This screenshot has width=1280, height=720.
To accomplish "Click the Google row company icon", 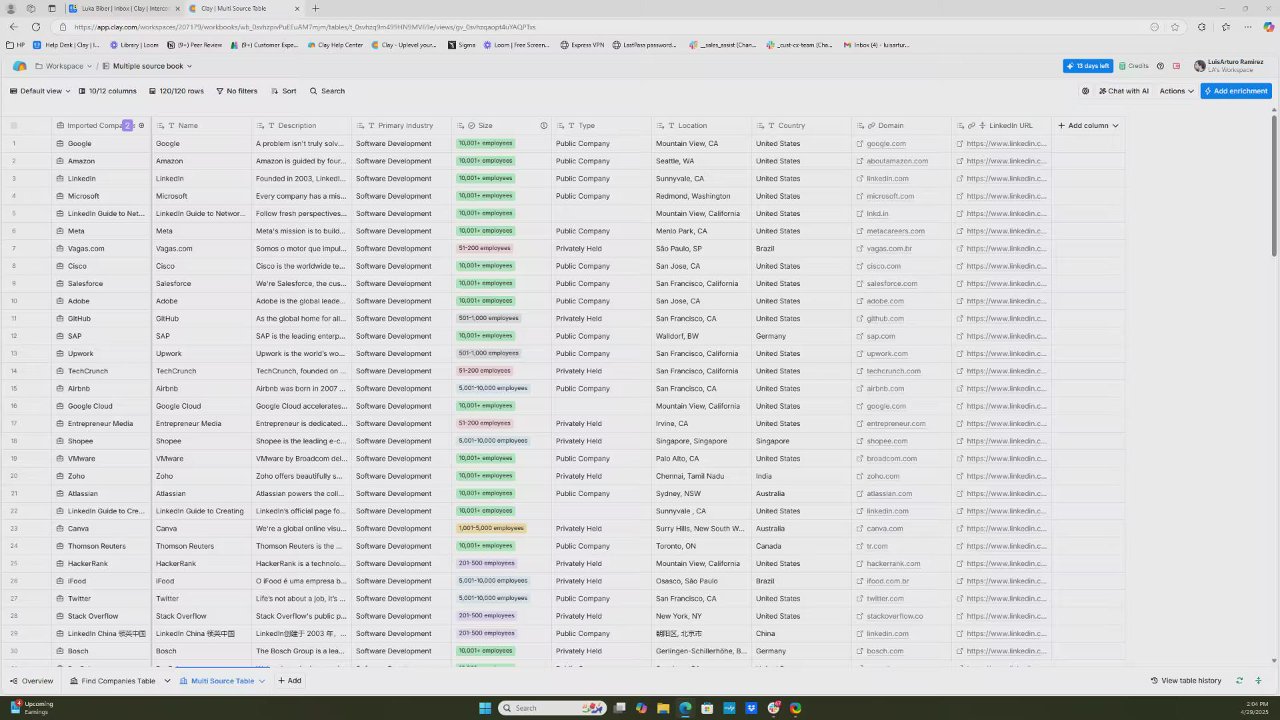I will coord(60,144).
